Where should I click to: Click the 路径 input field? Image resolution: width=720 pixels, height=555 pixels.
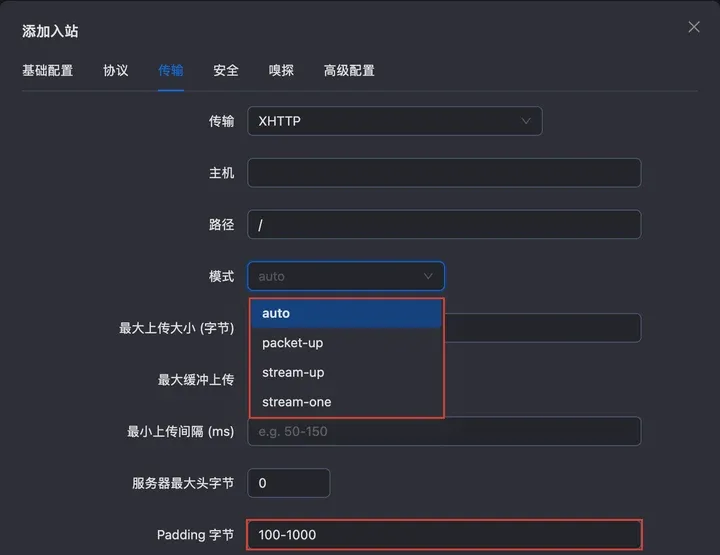(x=444, y=224)
